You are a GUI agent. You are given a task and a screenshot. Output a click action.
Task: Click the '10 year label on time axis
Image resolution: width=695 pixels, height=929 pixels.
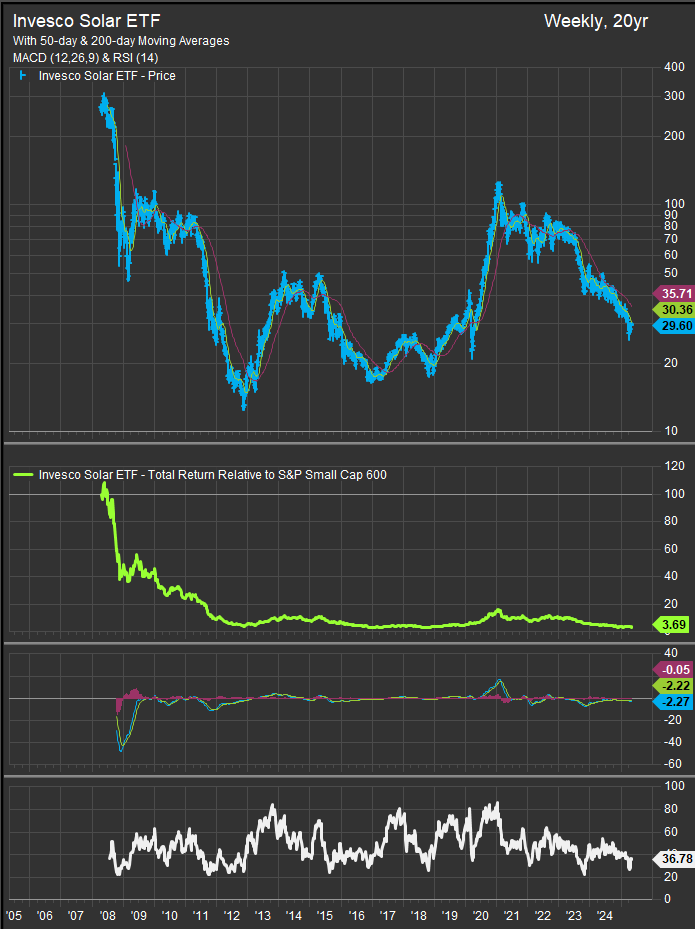(169, 916)
